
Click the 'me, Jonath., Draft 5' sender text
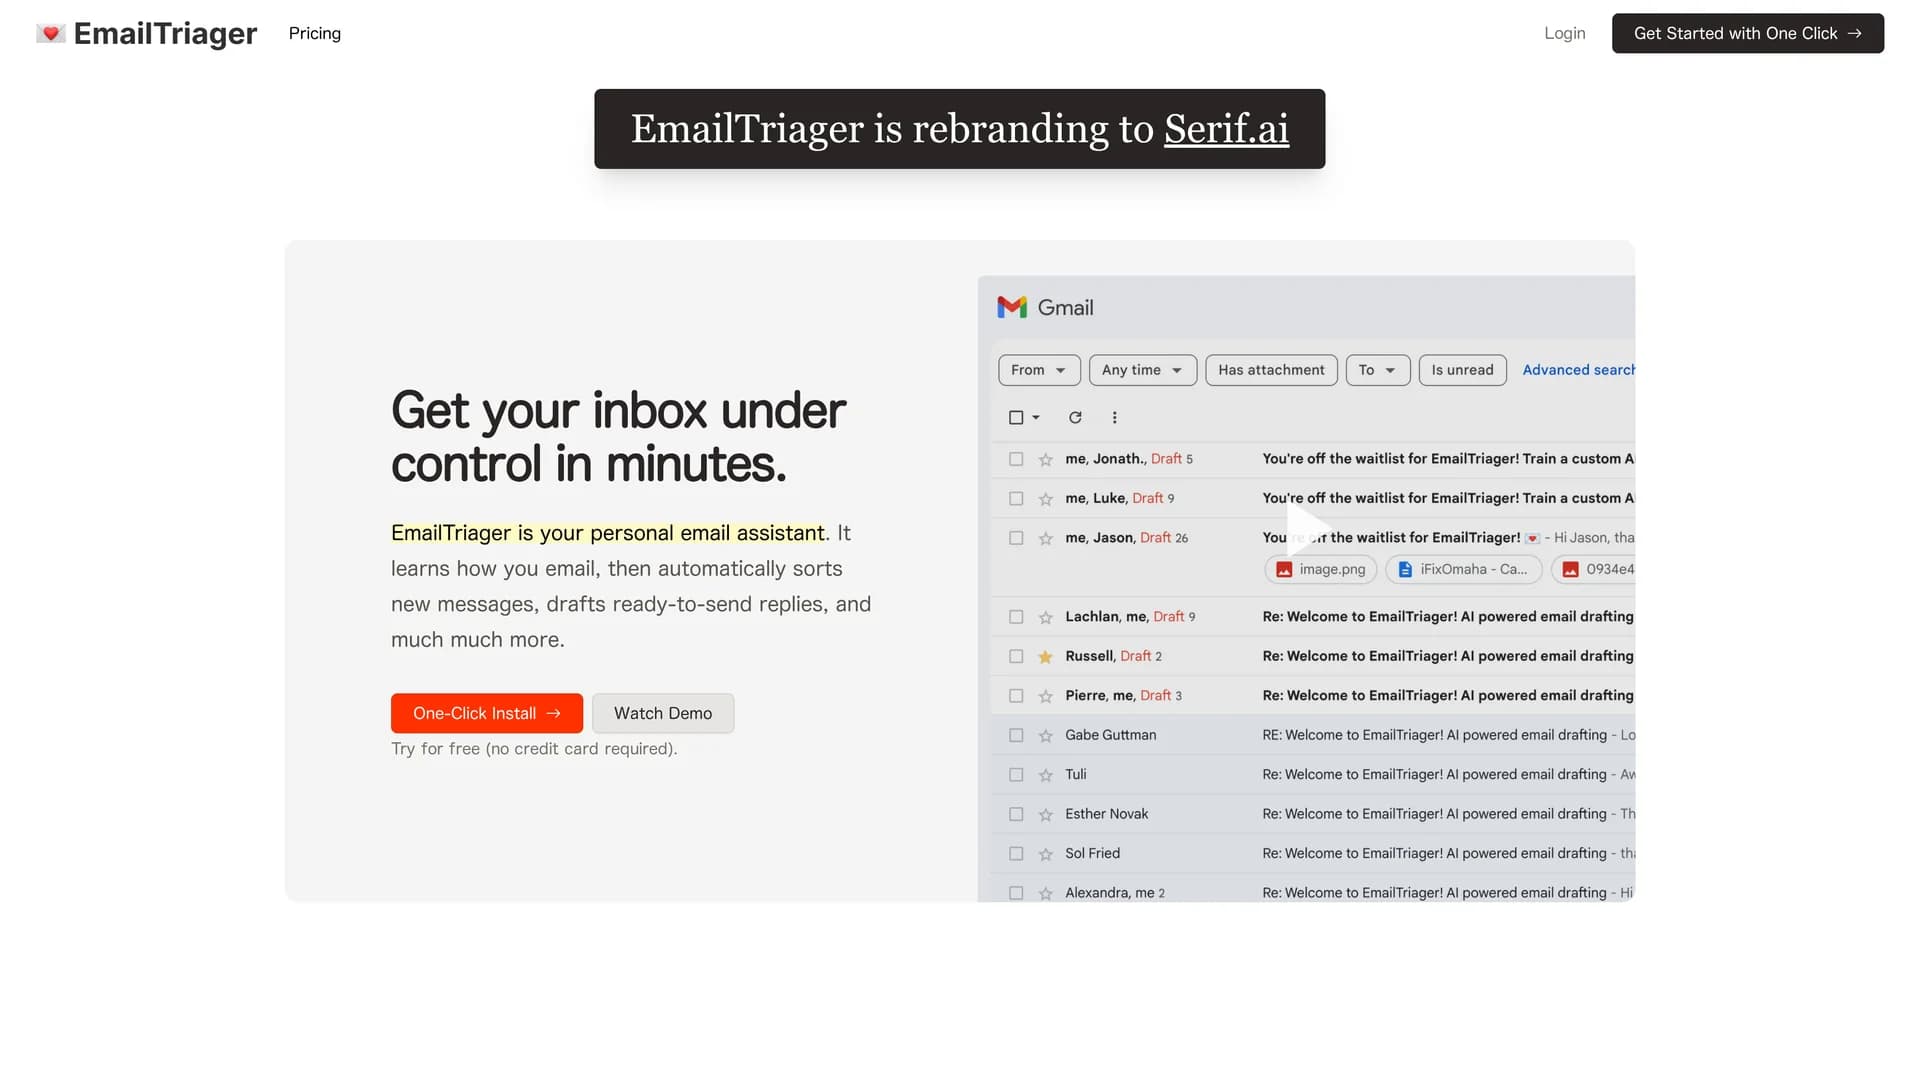1128,459
